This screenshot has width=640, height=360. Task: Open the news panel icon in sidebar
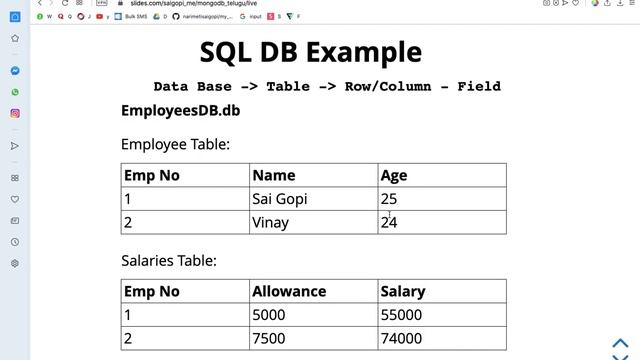tap(15, 221)
